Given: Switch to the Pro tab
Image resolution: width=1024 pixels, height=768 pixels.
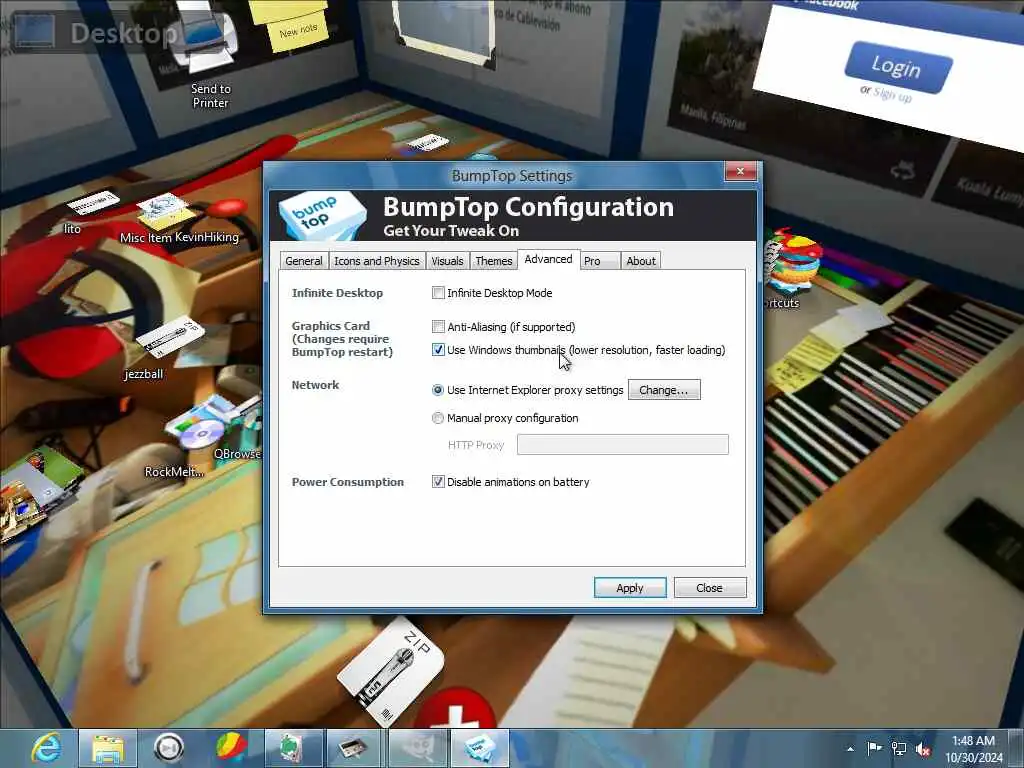Looking at the screenshot, I should point(600,261).
